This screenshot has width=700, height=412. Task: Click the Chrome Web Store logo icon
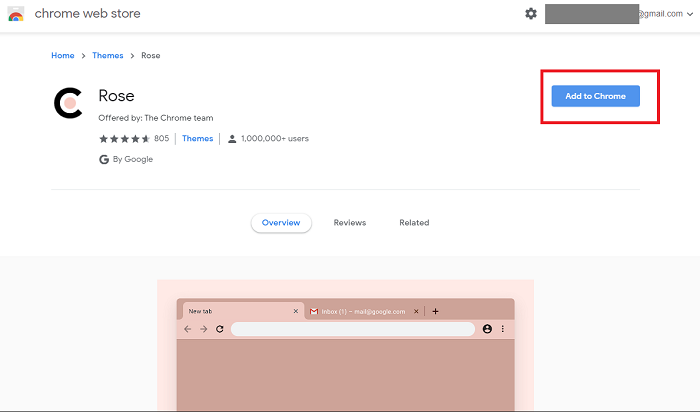click(16, 14)
